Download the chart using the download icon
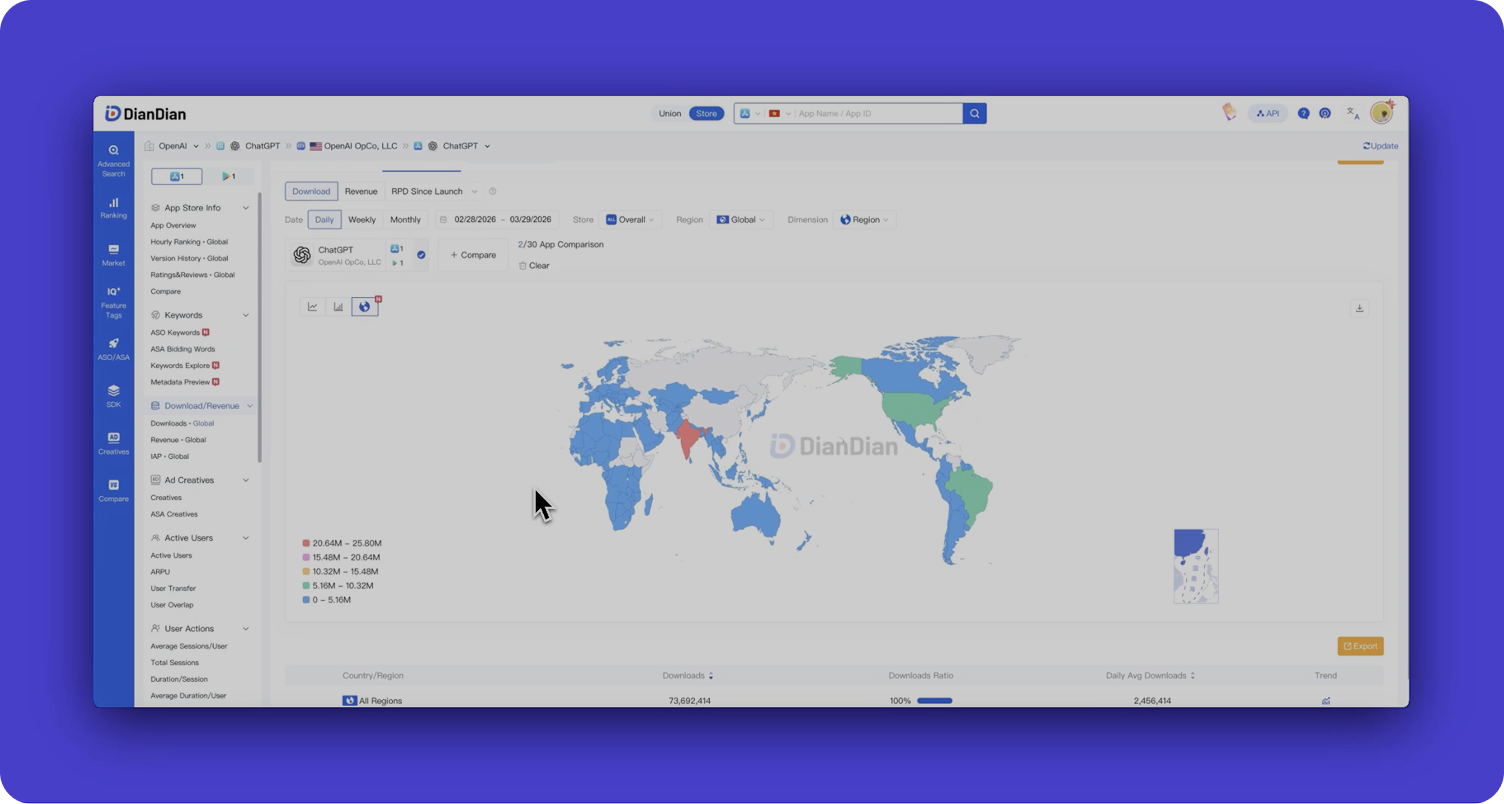 coord(1359,308)
